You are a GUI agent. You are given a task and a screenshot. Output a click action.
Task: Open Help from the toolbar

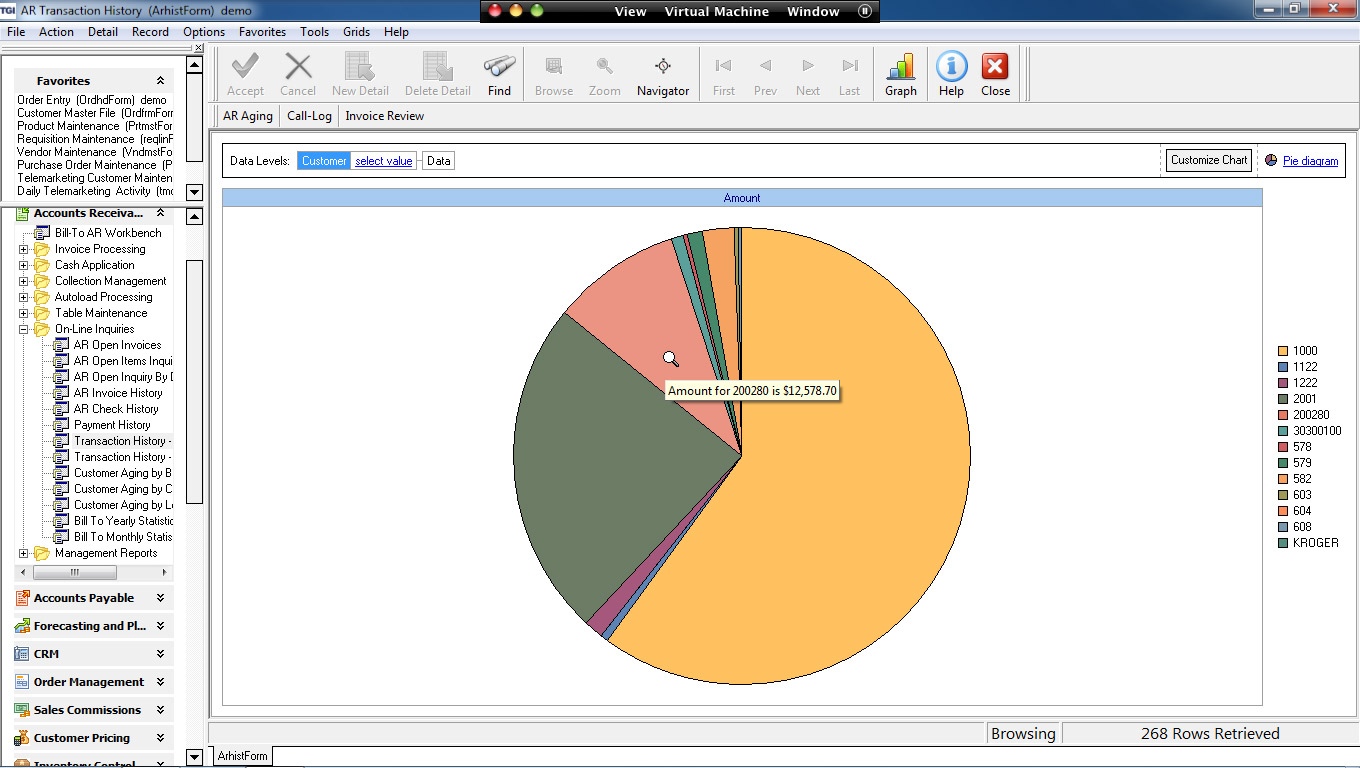coord(951,67)
